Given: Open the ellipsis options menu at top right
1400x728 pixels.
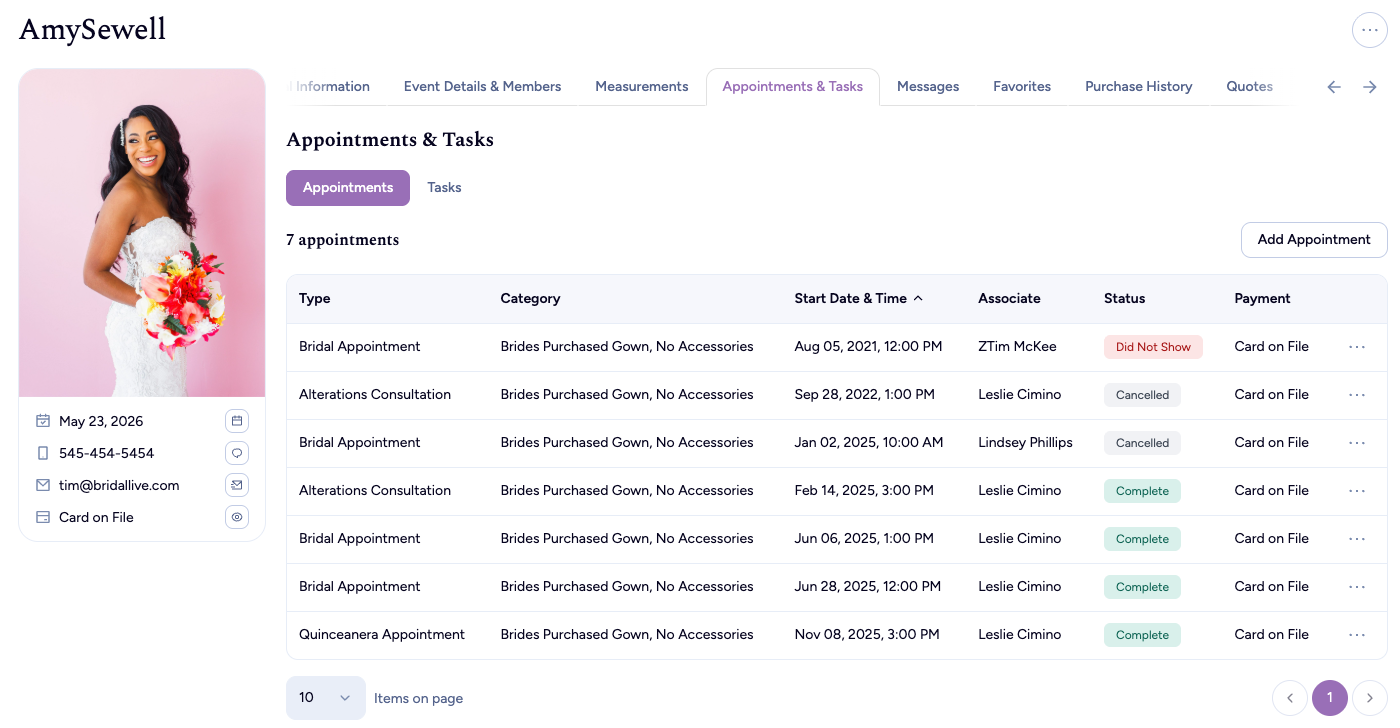Looking at the screenshot, I should (1369, 30).
